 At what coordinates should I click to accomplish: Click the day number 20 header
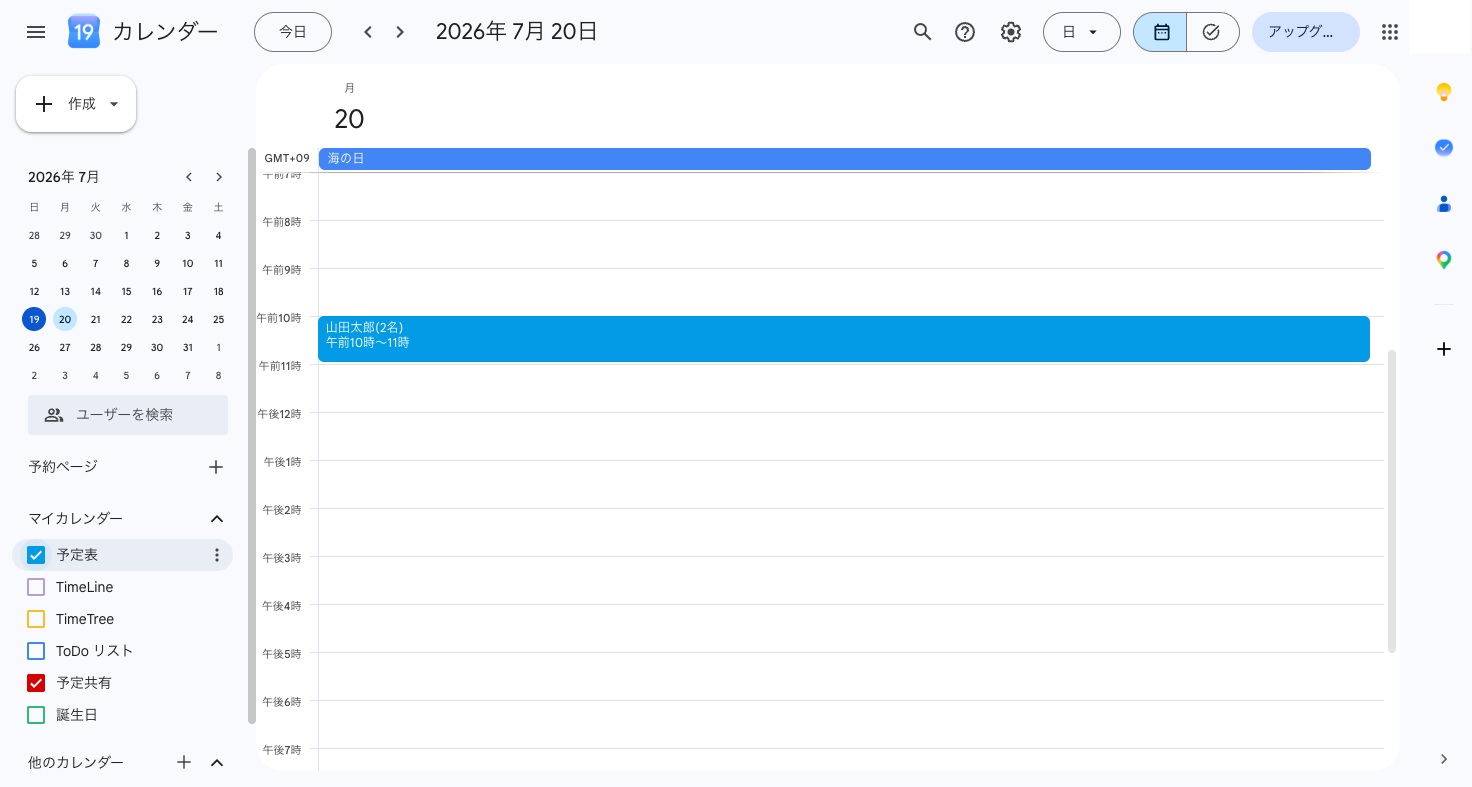[349, 119]
